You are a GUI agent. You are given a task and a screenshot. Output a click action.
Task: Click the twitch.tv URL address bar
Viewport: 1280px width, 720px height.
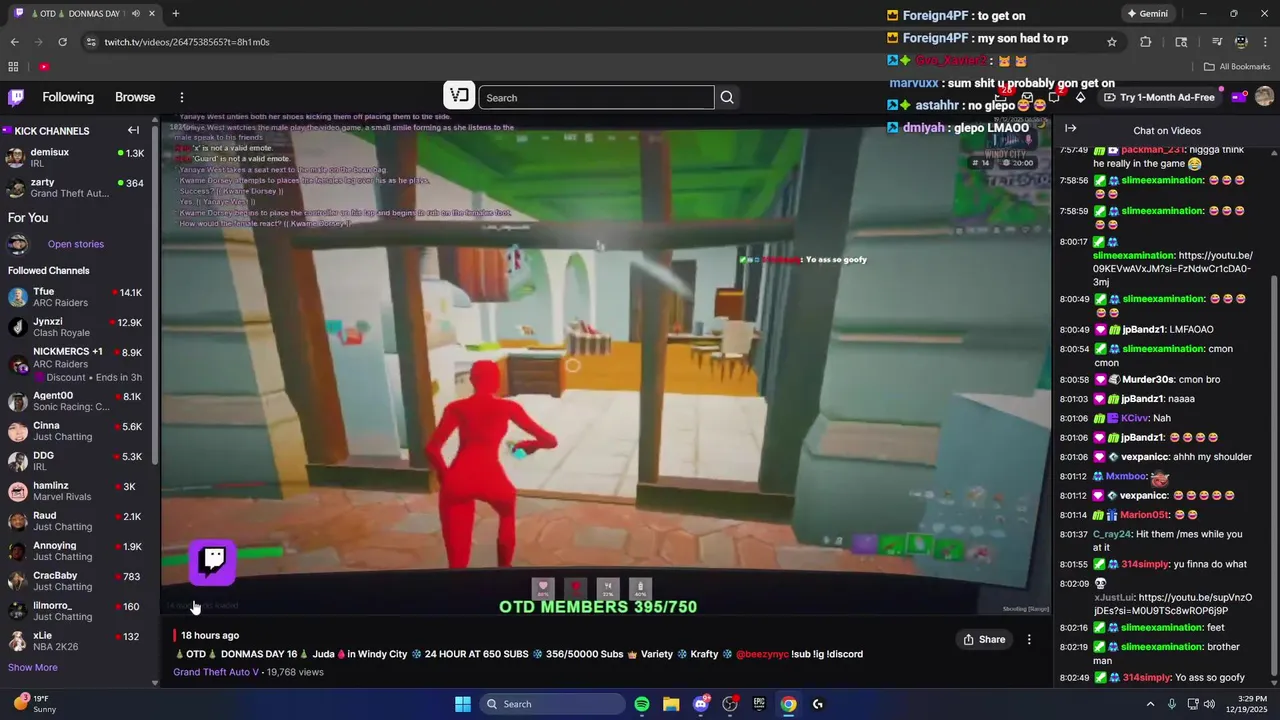click(x=186, y=42)
